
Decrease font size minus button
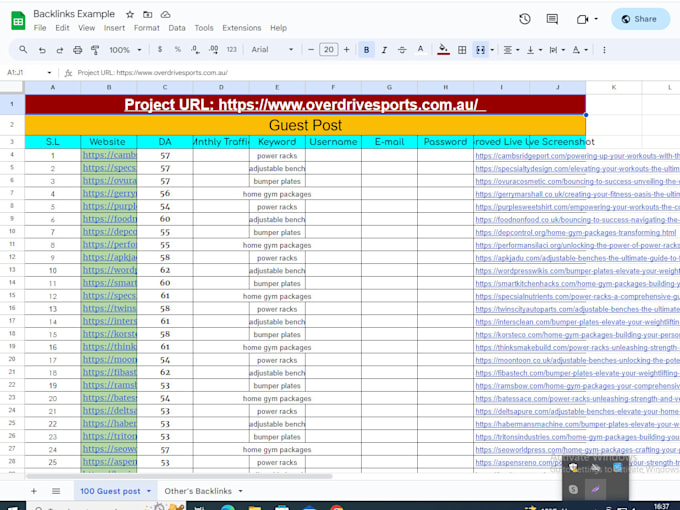pos(311,49)
